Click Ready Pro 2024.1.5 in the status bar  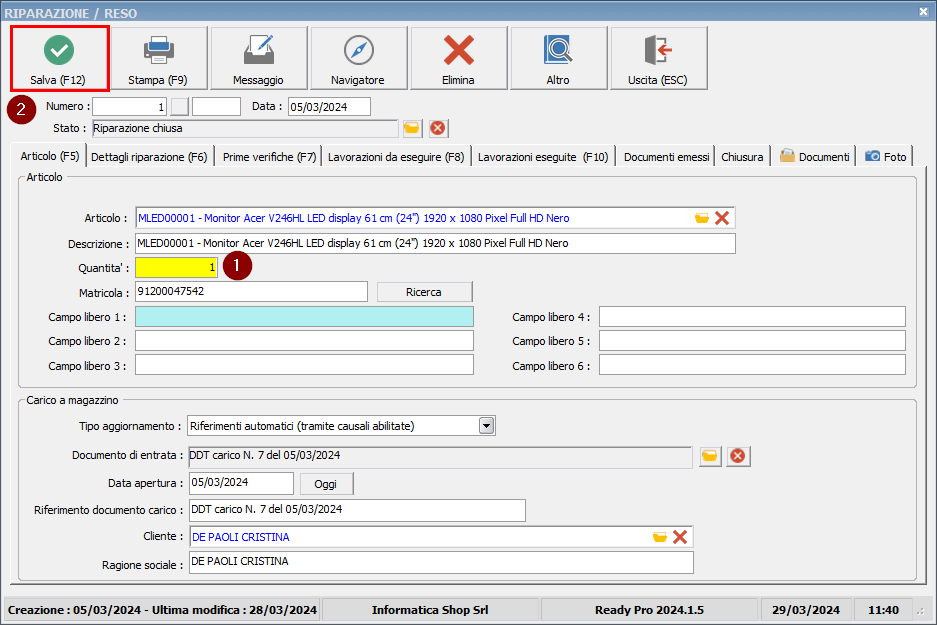click(x=650, y=610)
